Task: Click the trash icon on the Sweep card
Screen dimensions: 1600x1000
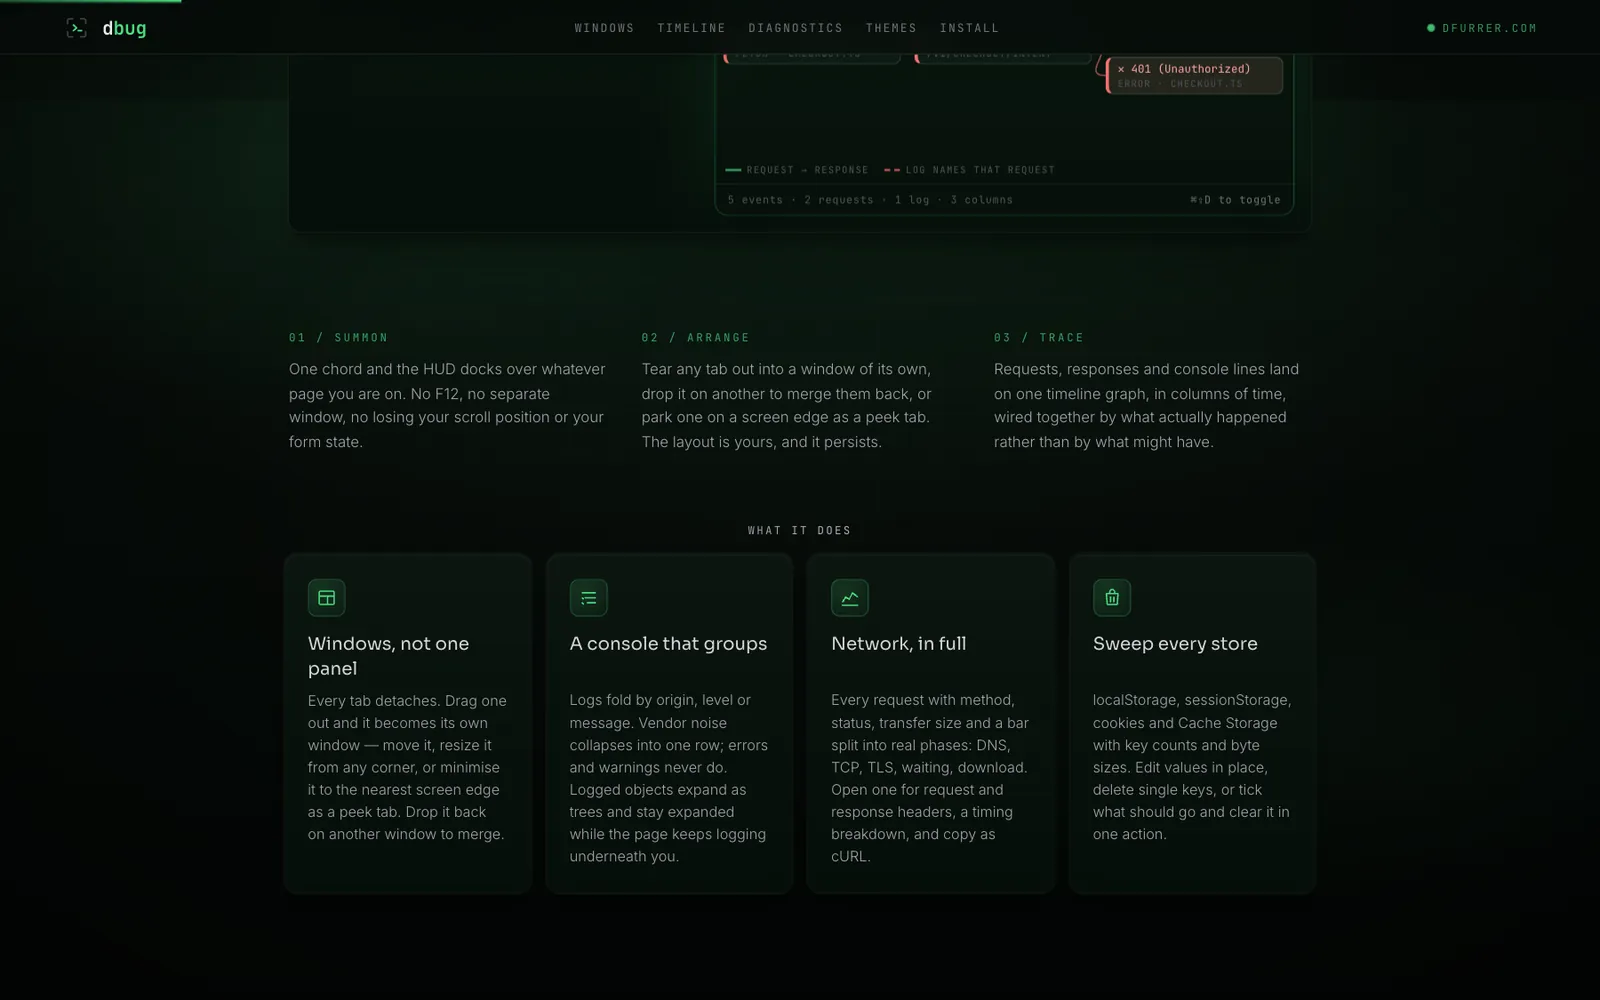Action: 1111,598
